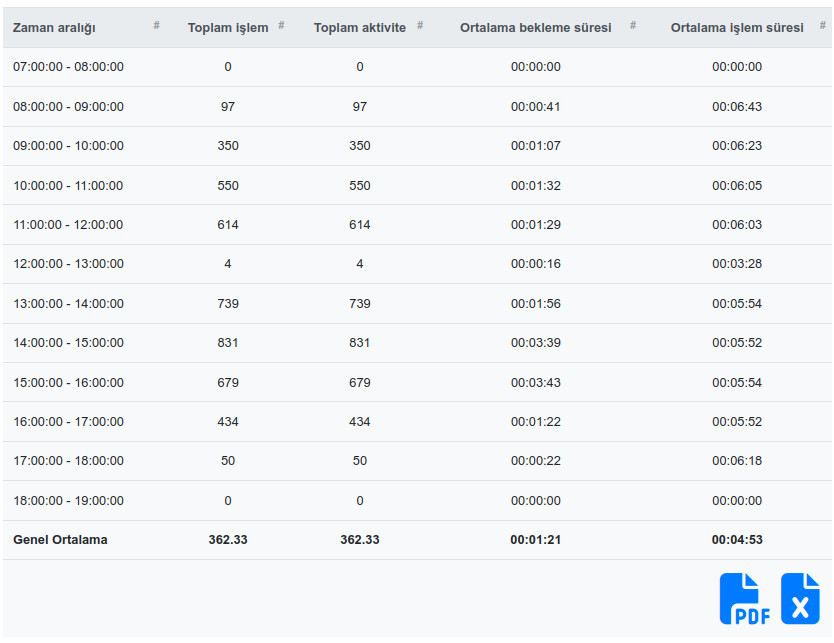This screenshot has height=643, width=834.
Task: Export the table as PDF
Action: (745, 599)
